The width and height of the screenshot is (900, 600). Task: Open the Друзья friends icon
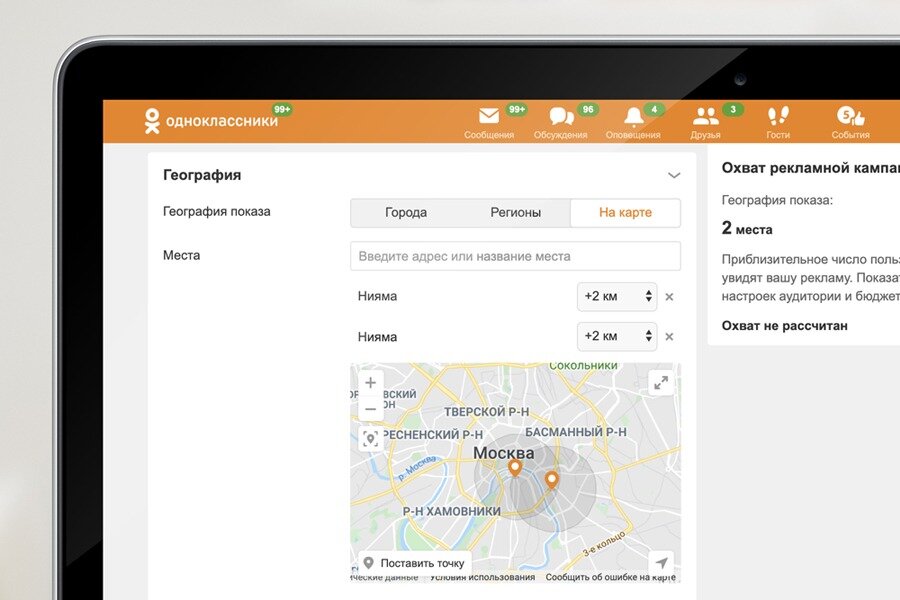pos(705,116)
